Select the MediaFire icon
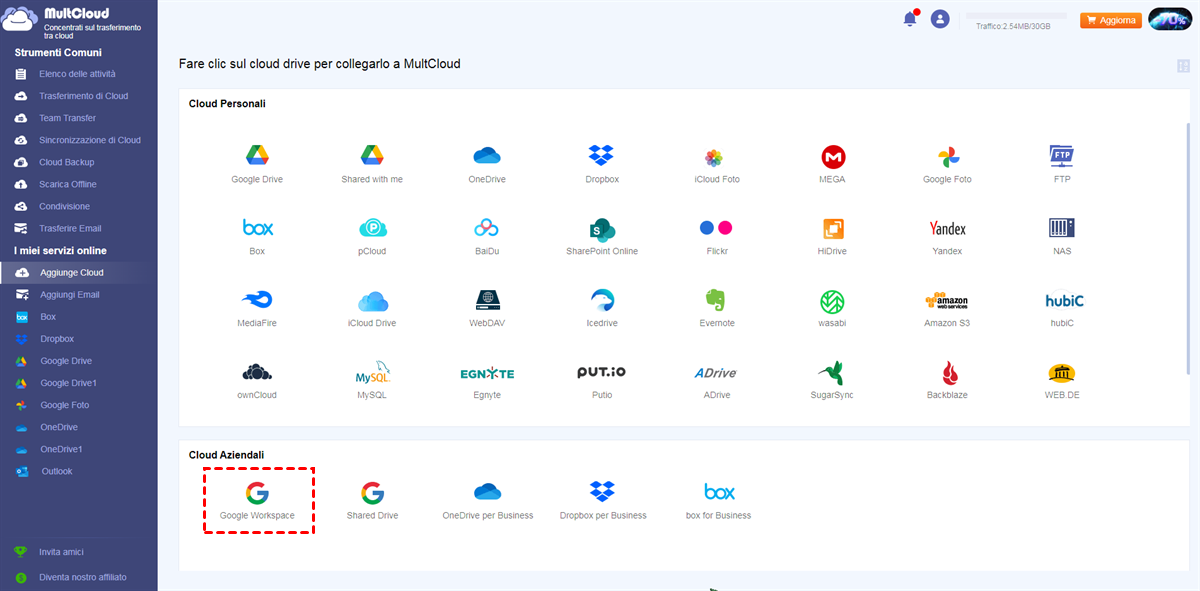Image resolution: width=1200 pixels, height=591 pixels. pyautogui.click(x=257, y=300)
